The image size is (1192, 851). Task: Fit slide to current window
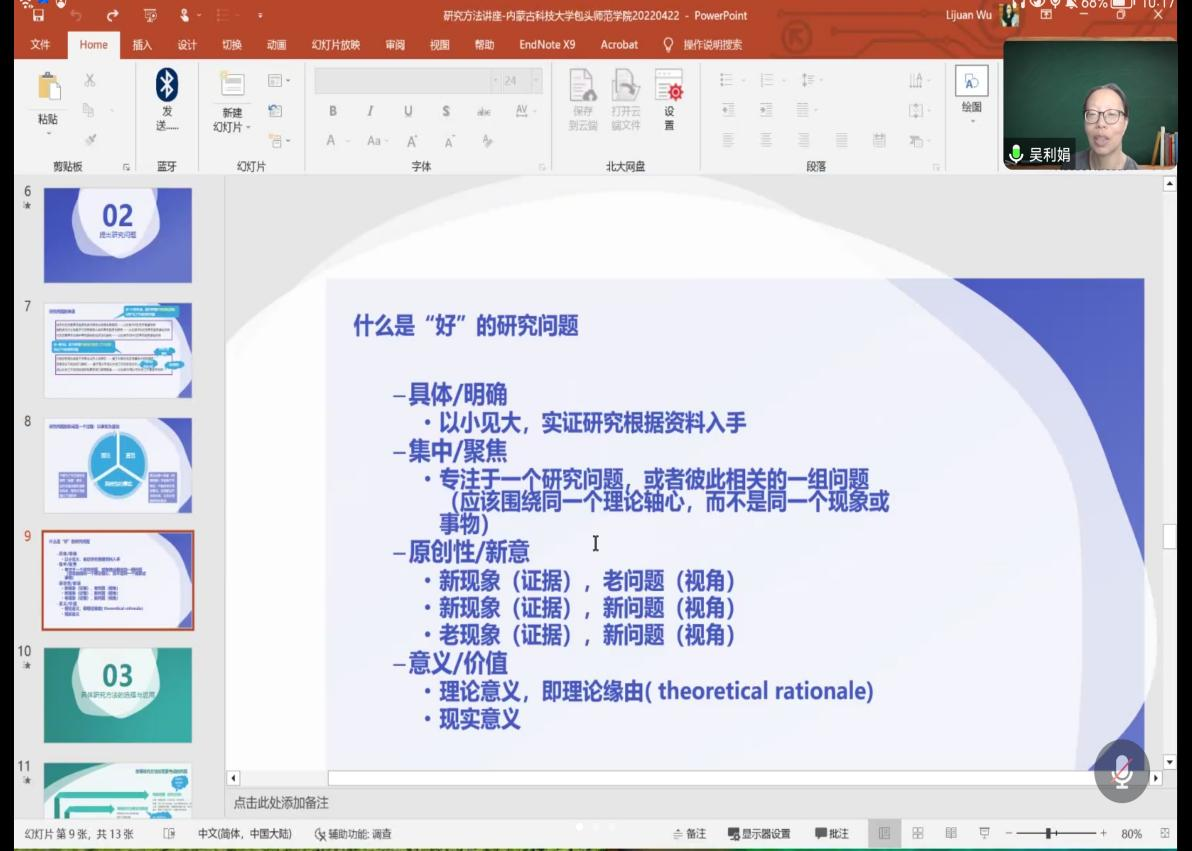click(1165, 833)
